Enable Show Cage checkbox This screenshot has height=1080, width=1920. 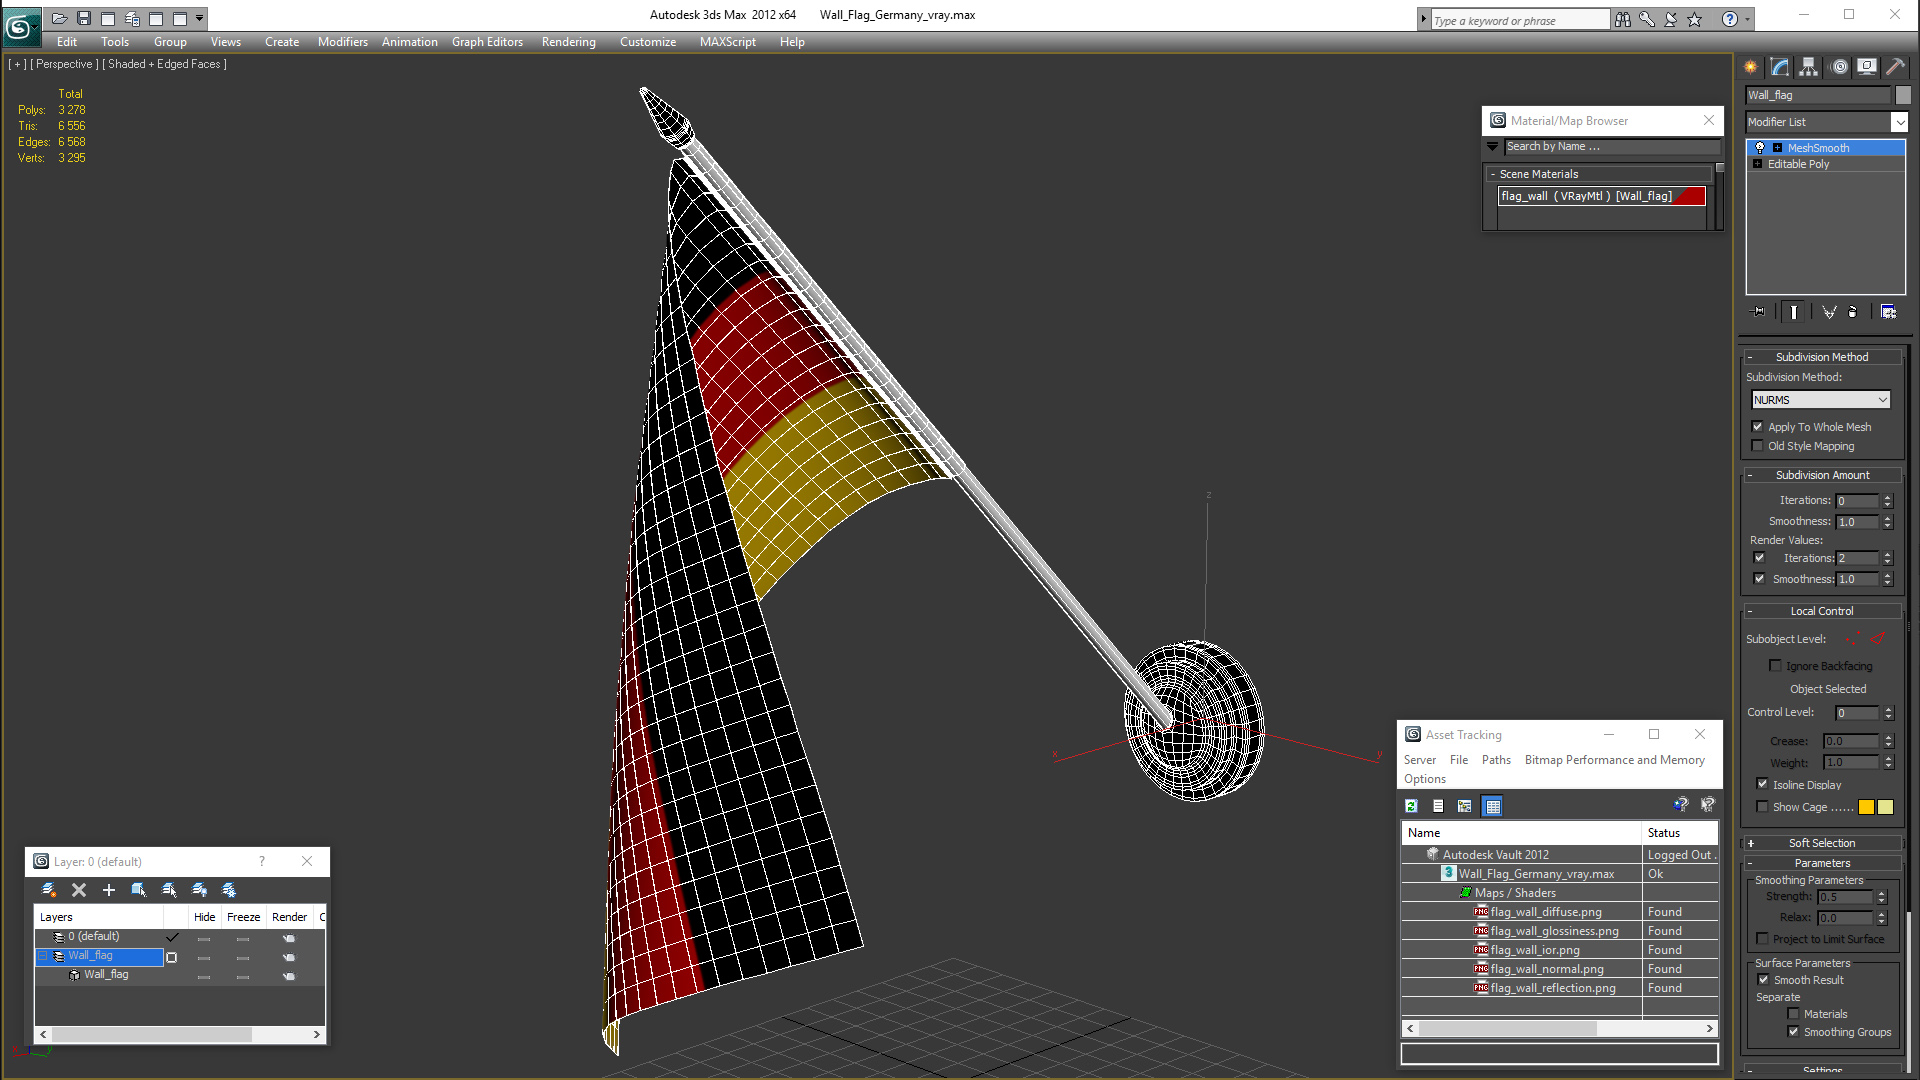[x=1763, y=806]
